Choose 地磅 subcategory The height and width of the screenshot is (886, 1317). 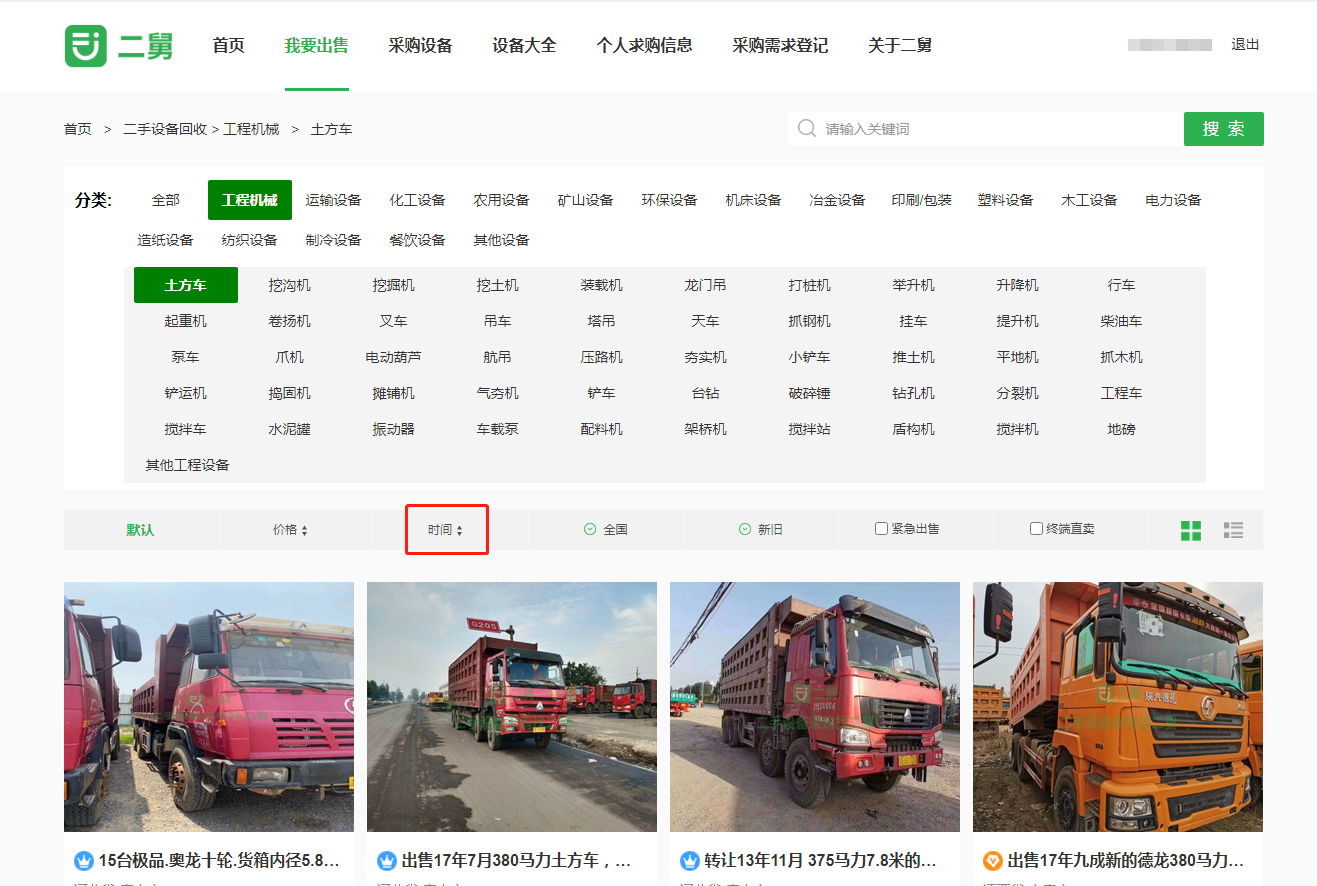1122,429
